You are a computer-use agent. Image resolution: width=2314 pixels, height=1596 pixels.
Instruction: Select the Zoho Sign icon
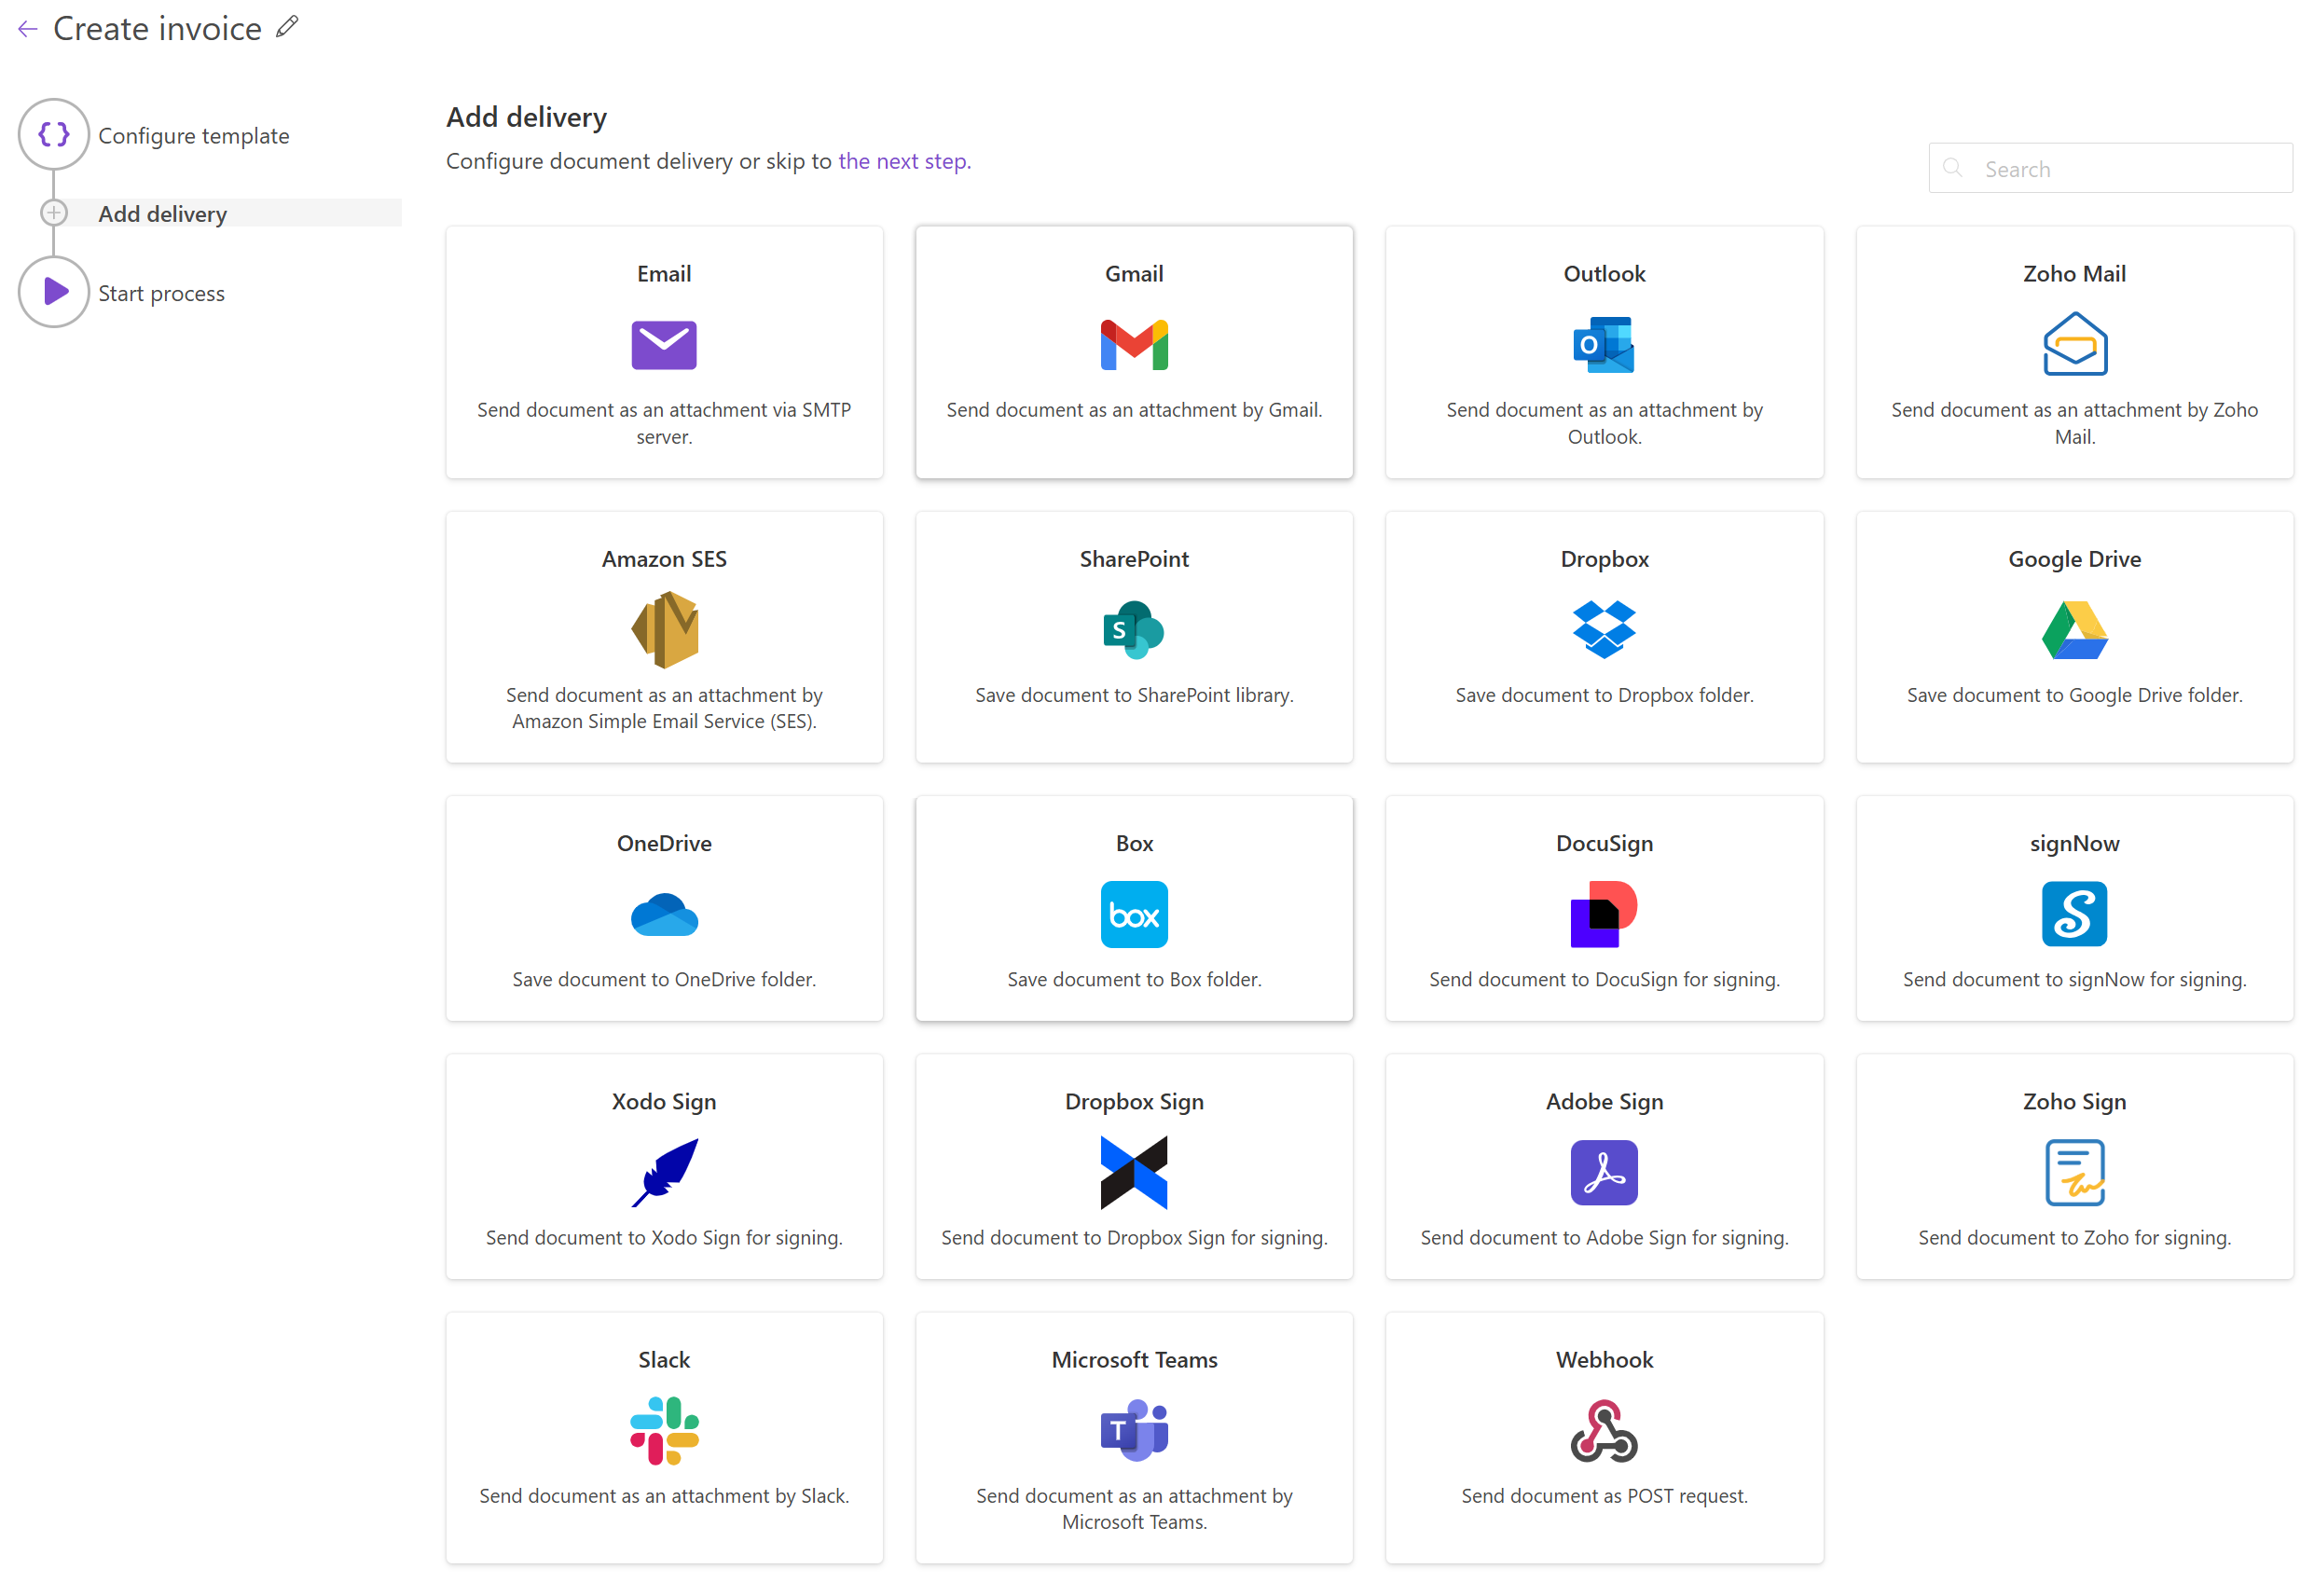(x=2073, y=1172)
